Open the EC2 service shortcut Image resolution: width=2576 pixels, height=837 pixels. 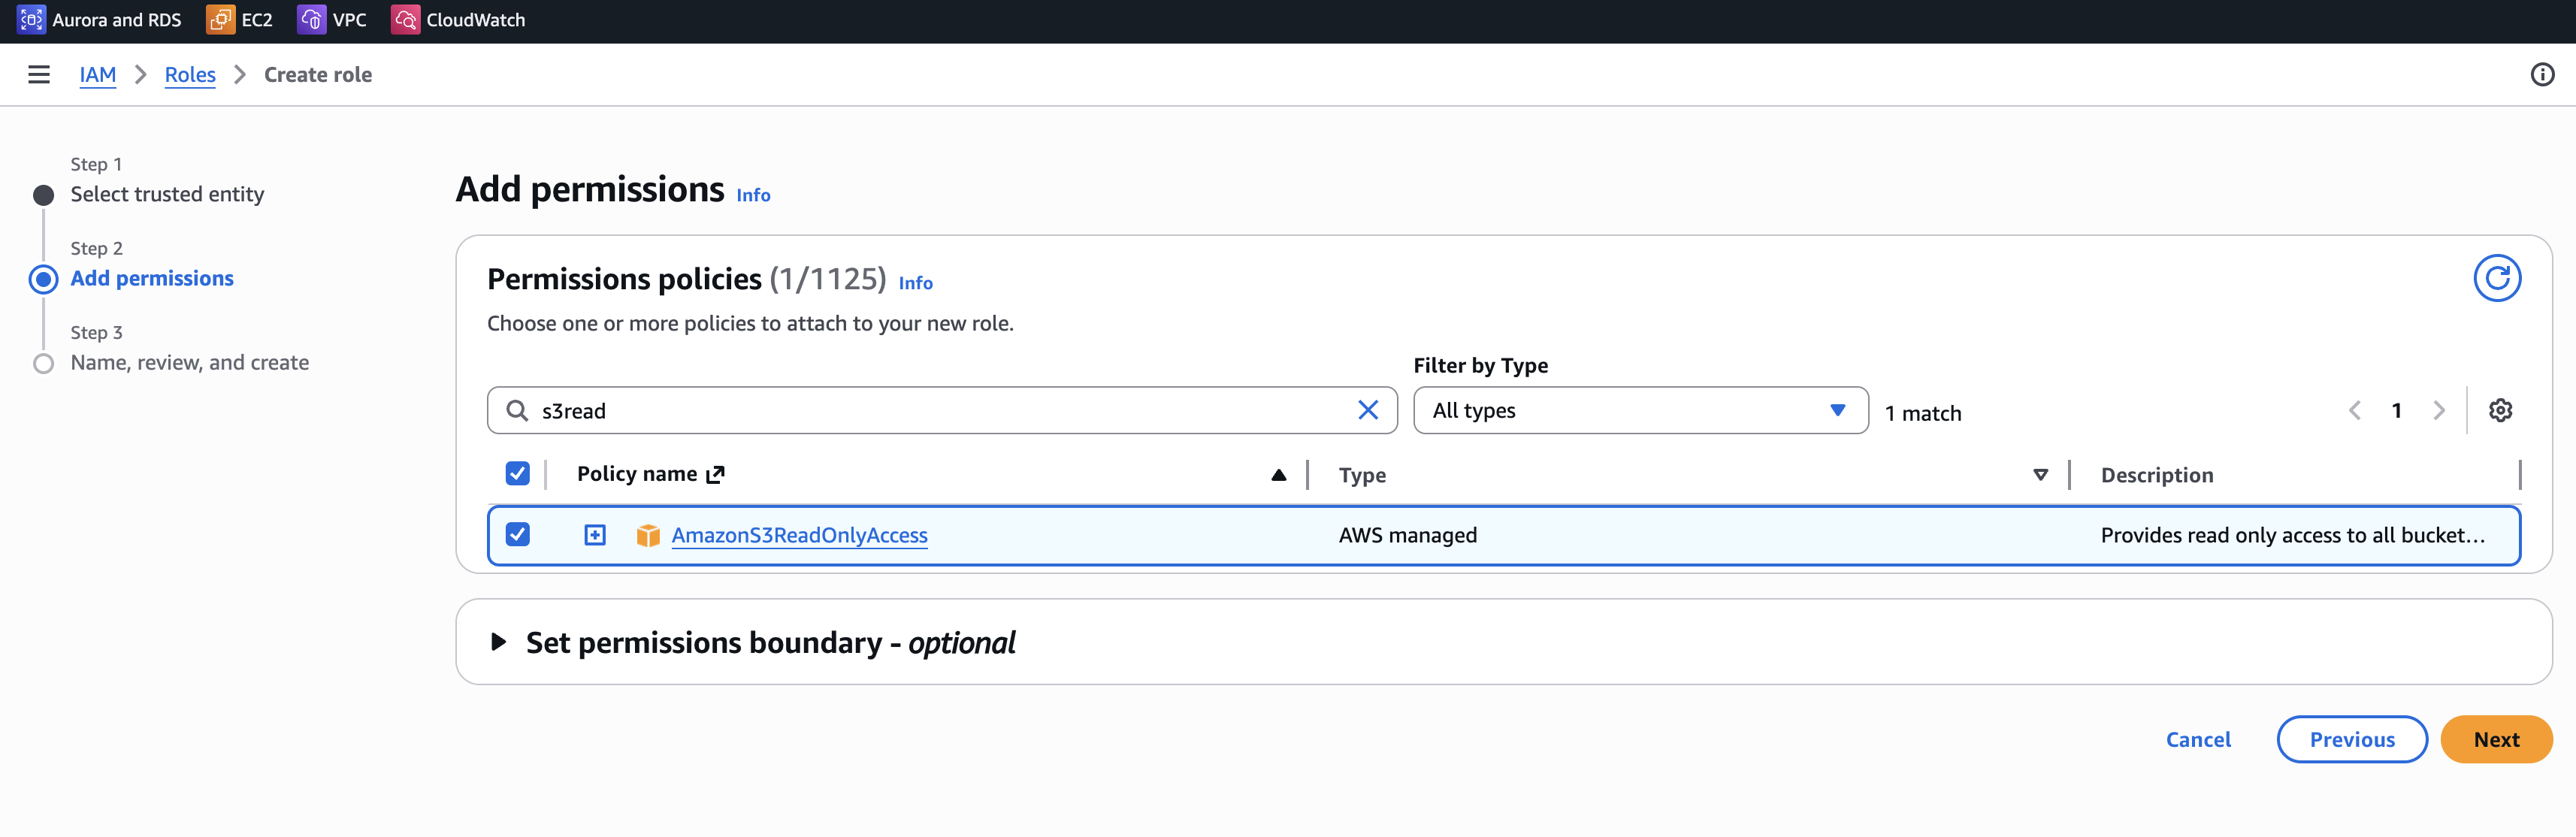pos(239,20)
